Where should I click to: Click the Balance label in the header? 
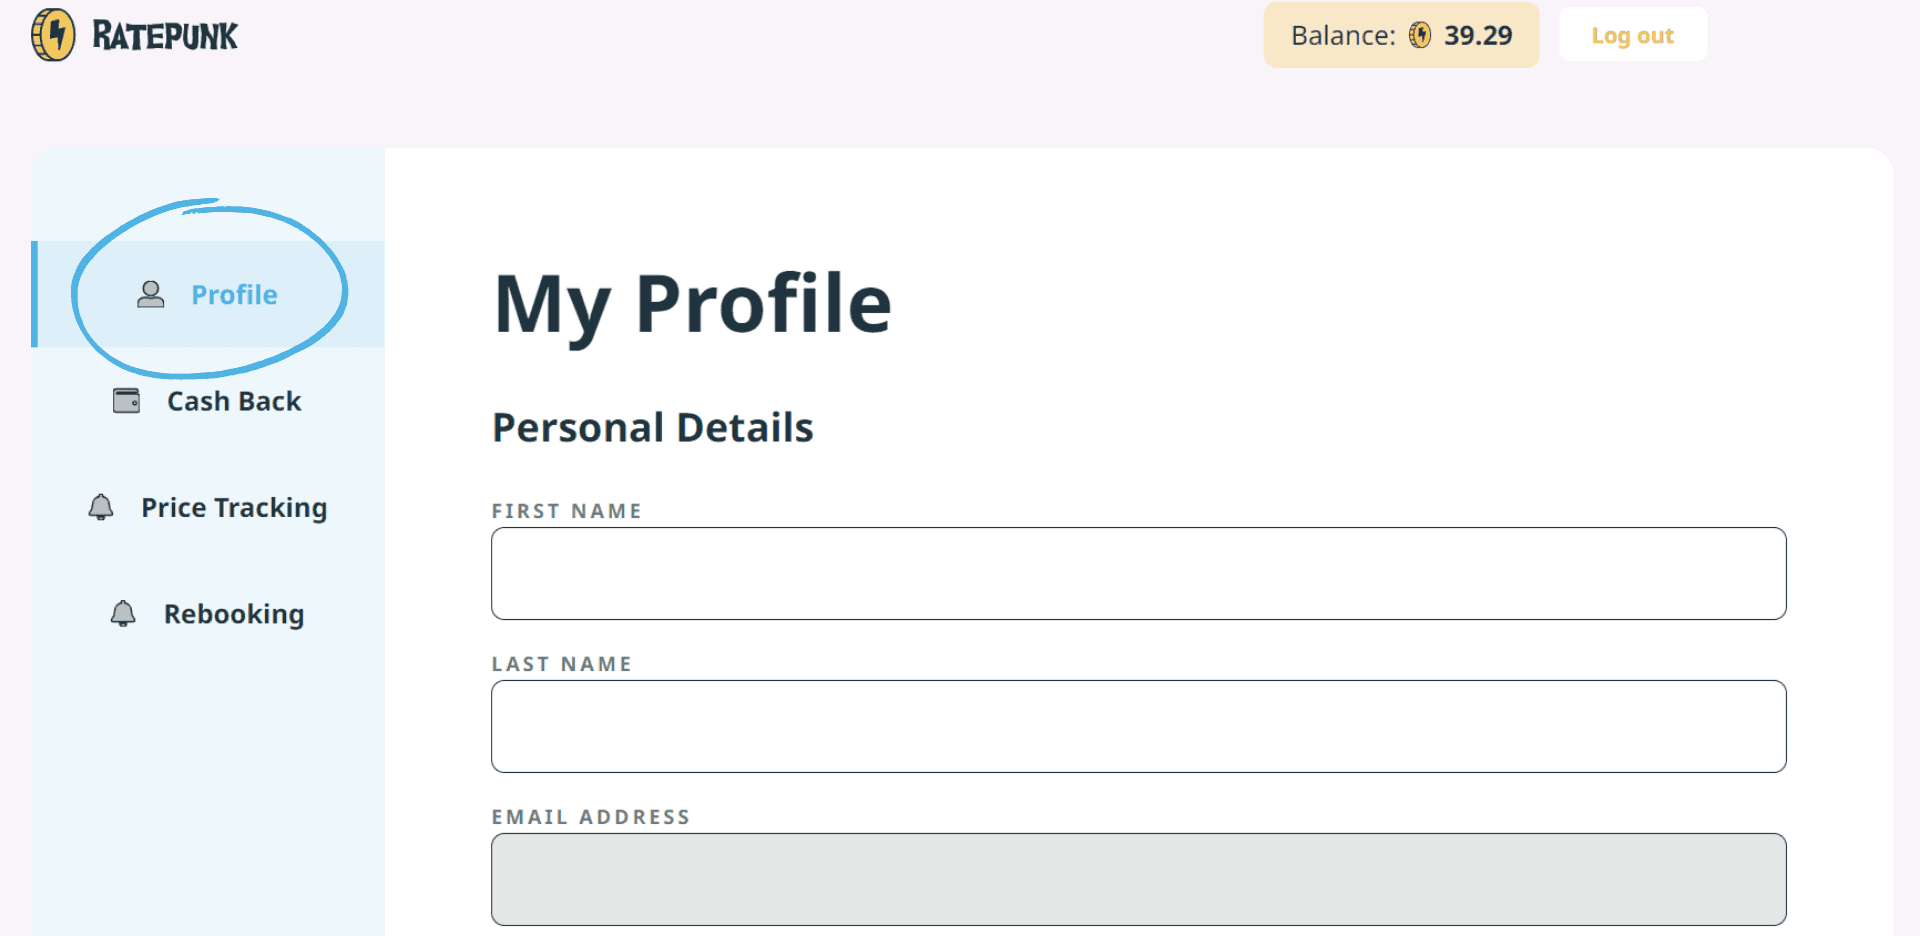1342,36
